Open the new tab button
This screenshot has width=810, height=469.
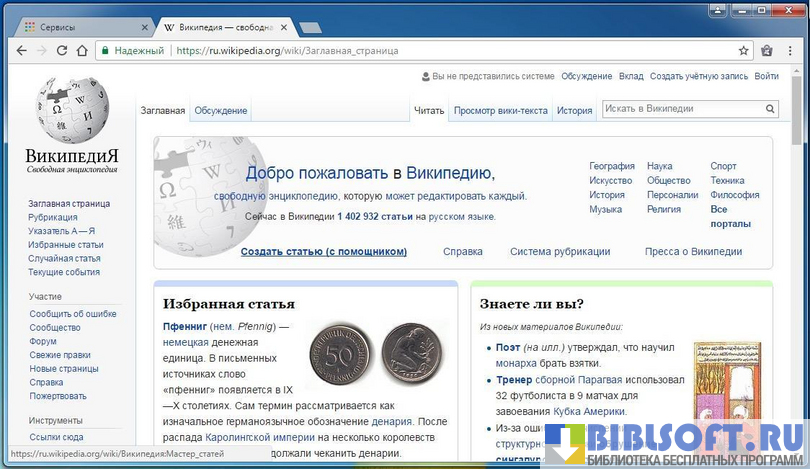click(310, 27)
